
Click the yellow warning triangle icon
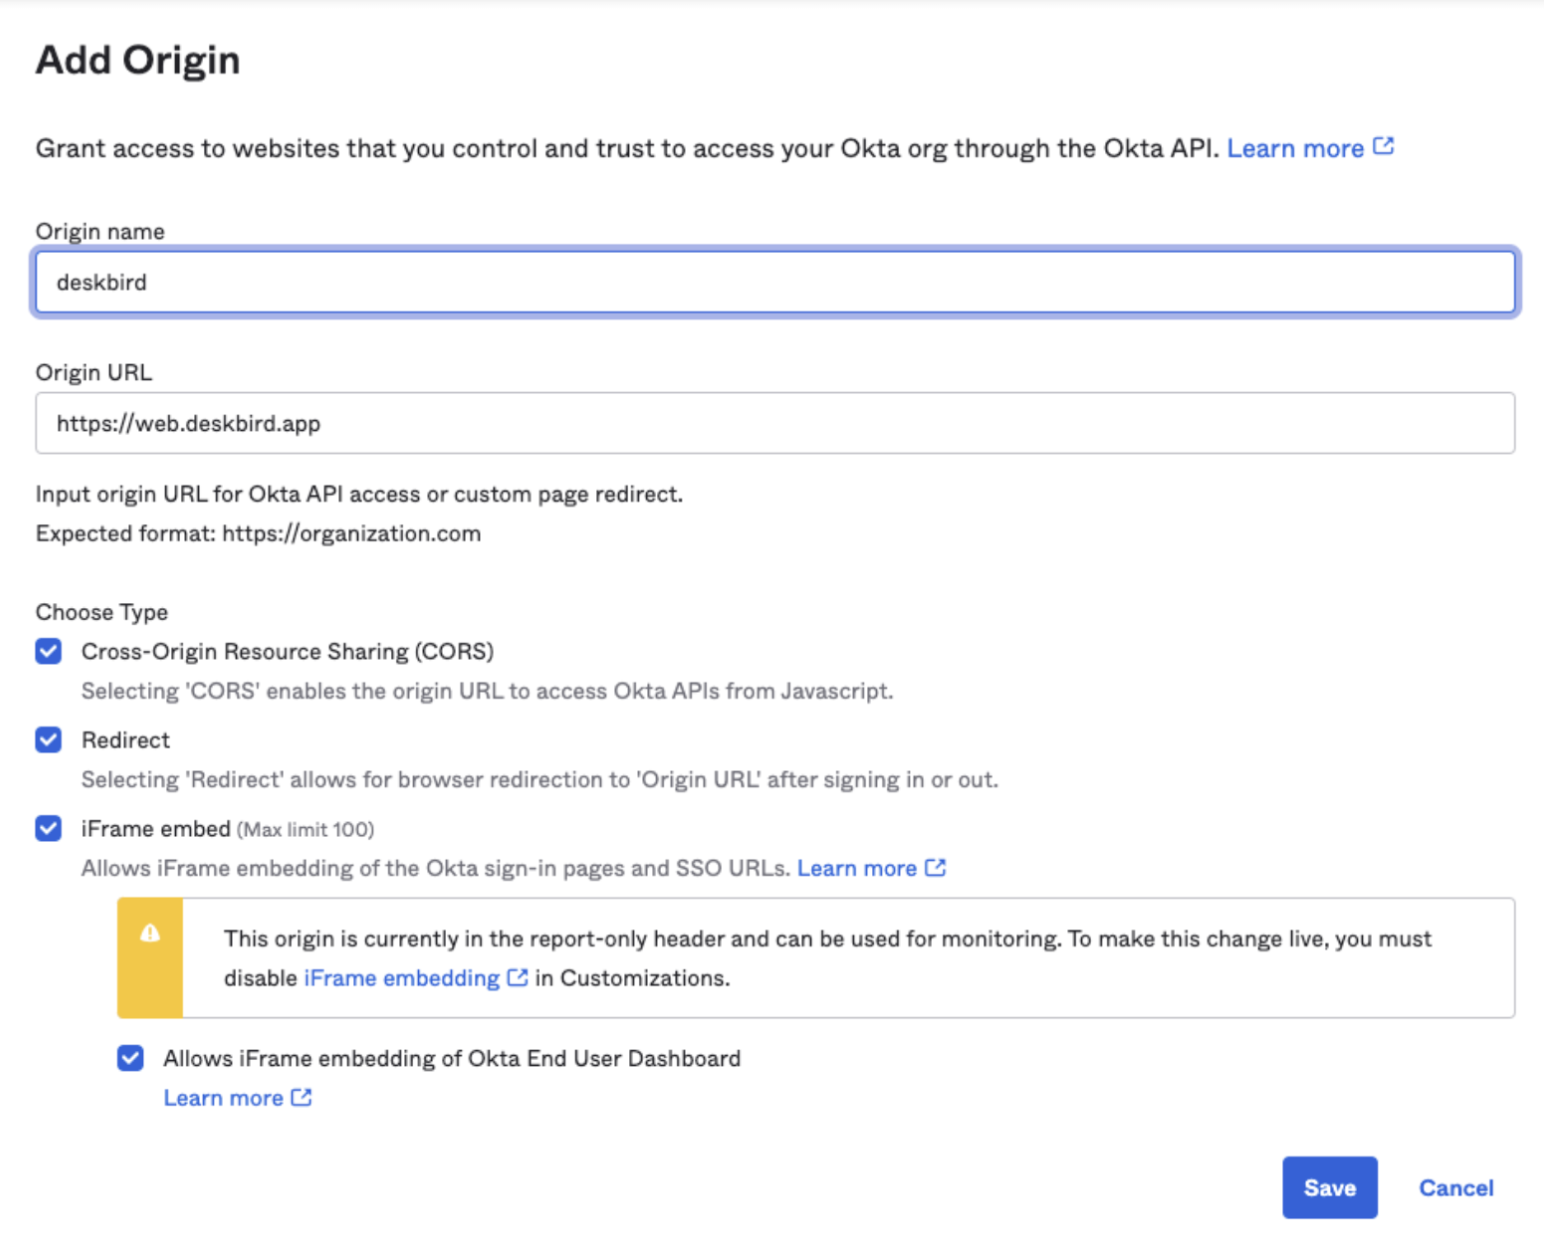coord(150,933)
